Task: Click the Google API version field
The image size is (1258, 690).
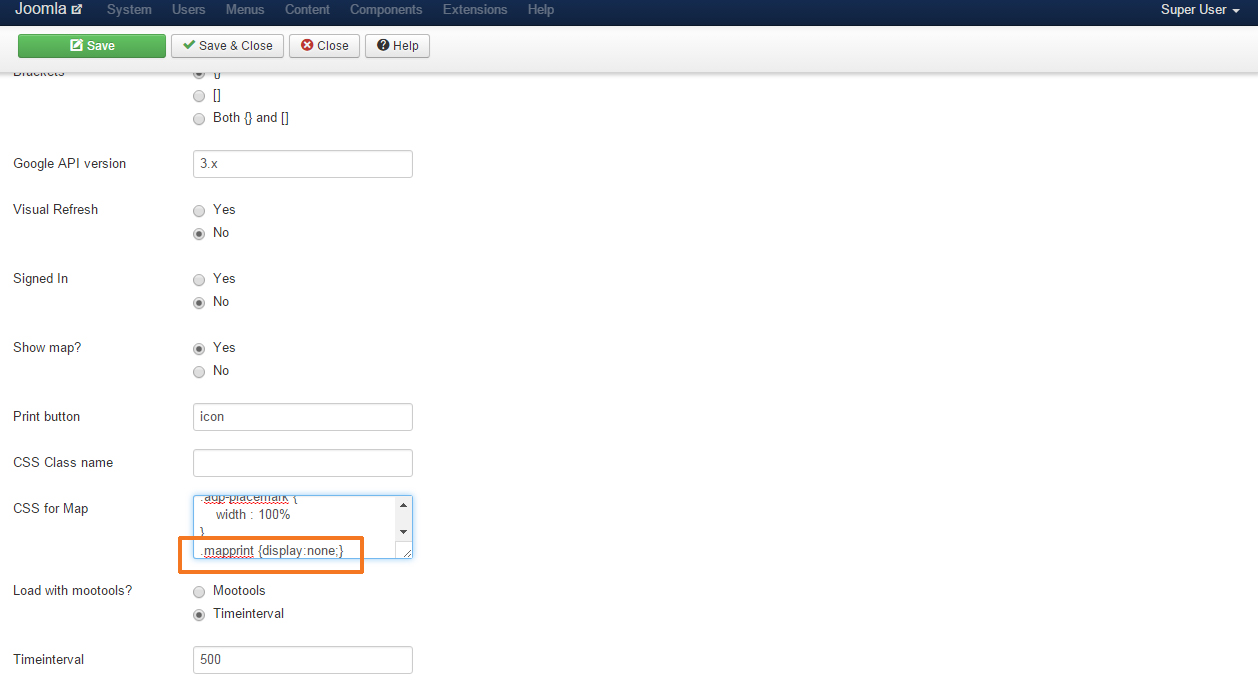Action: point(303,164)
